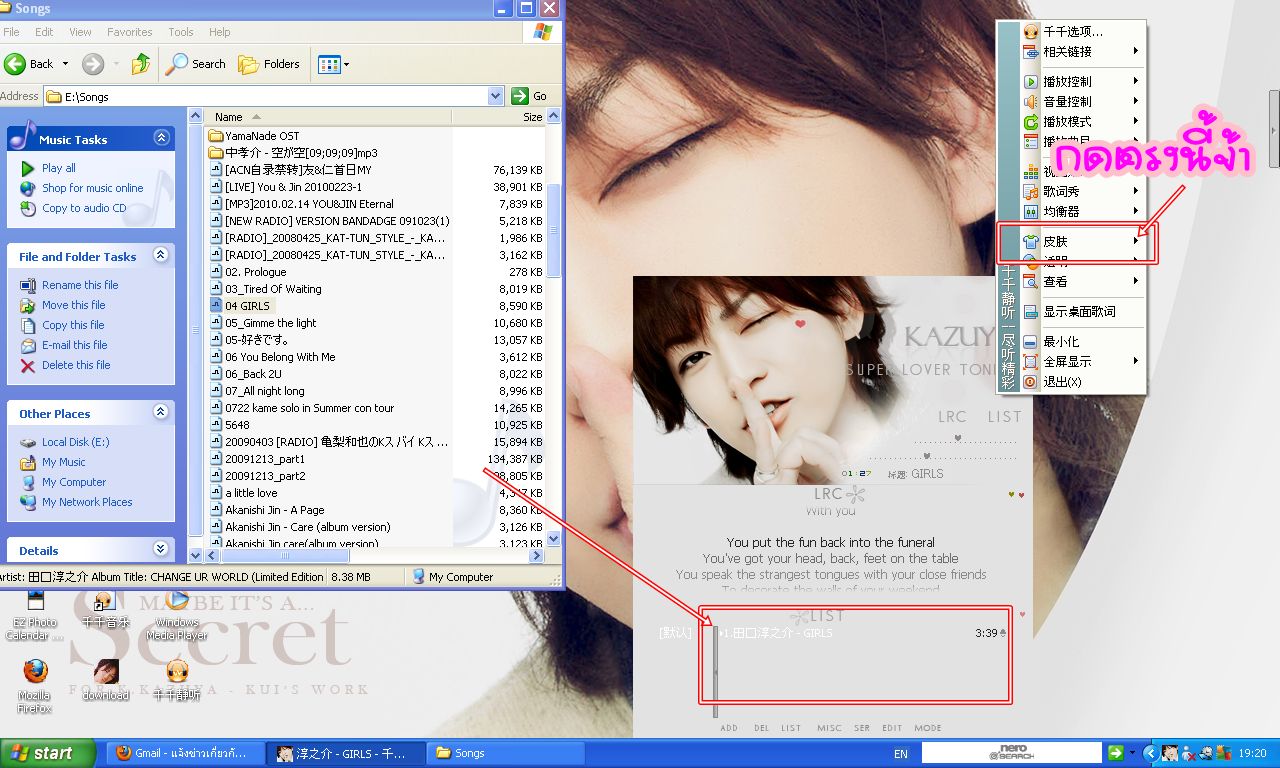The height and width of the screenshot is (768, 1280).
Task: Open the Tools menu
Action: pyautogui.click(x=181, y=32)
